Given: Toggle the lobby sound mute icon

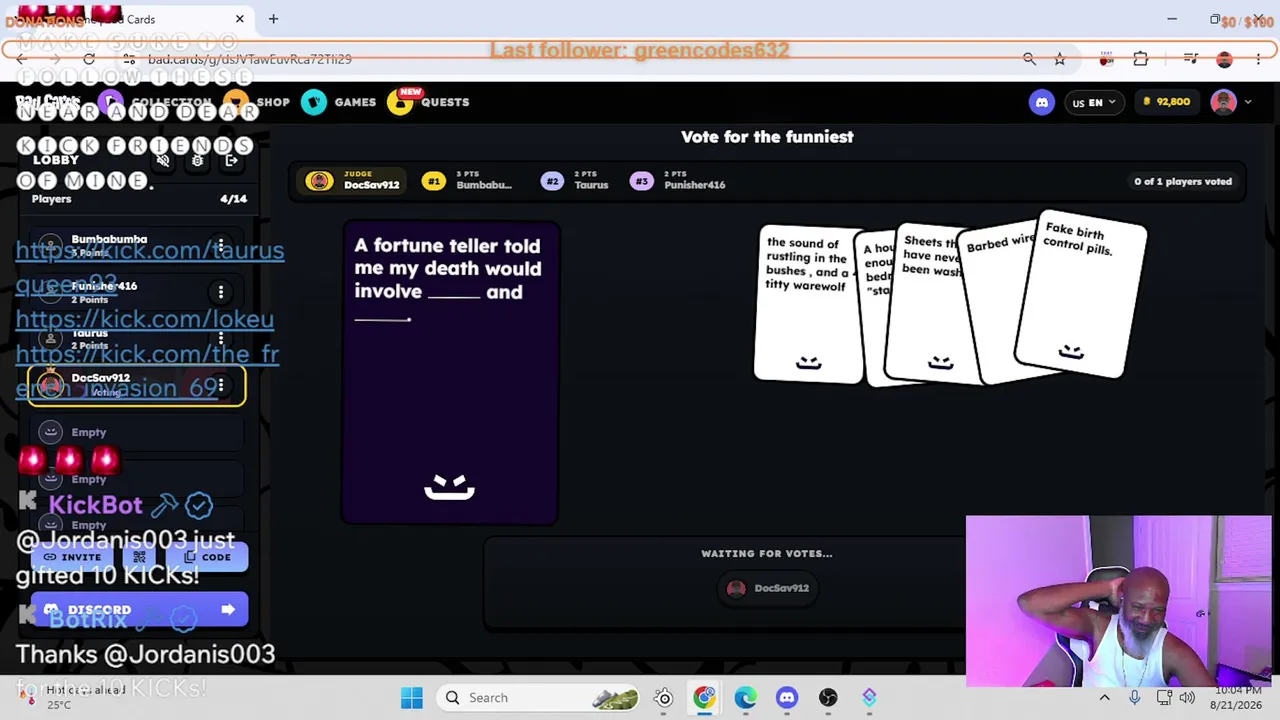Looking at the screenshot, I should pos(163,160).
